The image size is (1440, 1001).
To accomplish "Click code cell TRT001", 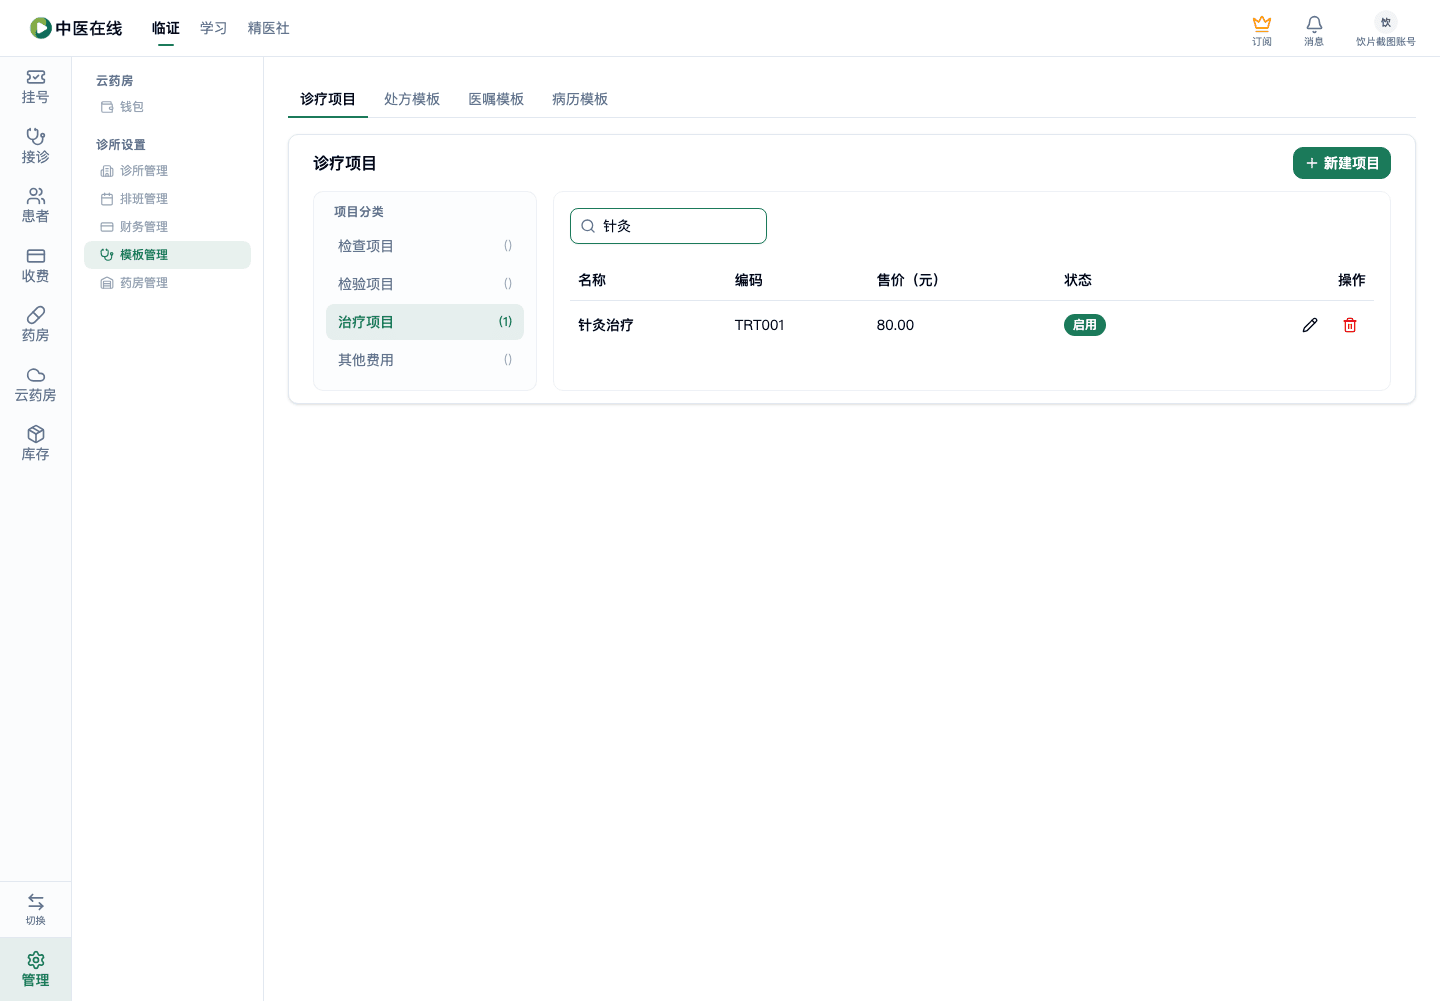I will [x=760, y=325].
